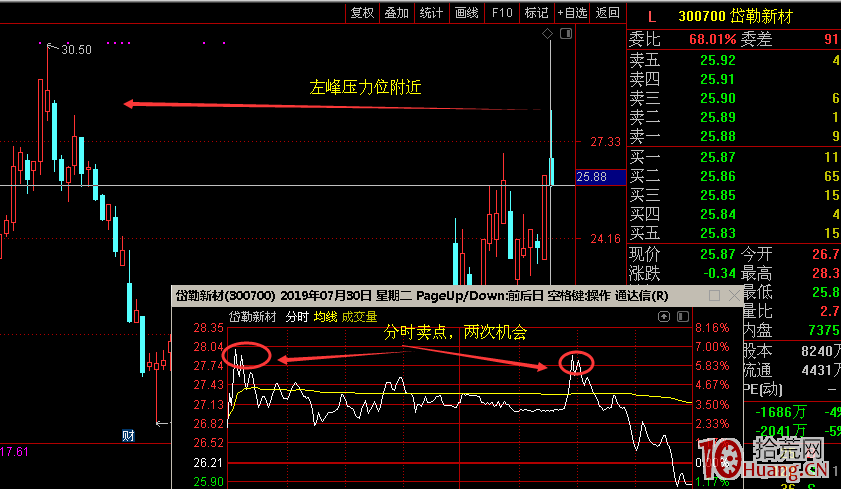Click the 8.16% intraday percent label
The width and height of the screenshot is (841, 489).
[x=712, y=328]
